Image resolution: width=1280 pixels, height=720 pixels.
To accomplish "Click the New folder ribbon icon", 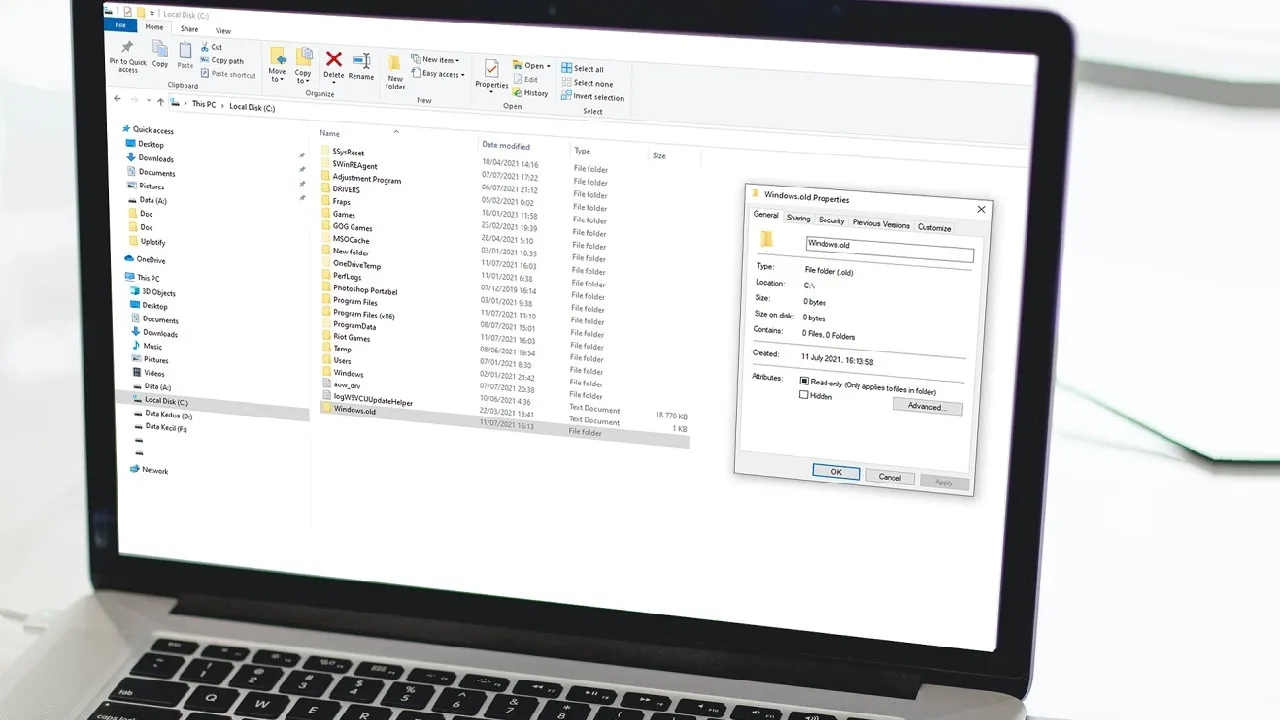I will pyautogui.click(x=395, y=63).
